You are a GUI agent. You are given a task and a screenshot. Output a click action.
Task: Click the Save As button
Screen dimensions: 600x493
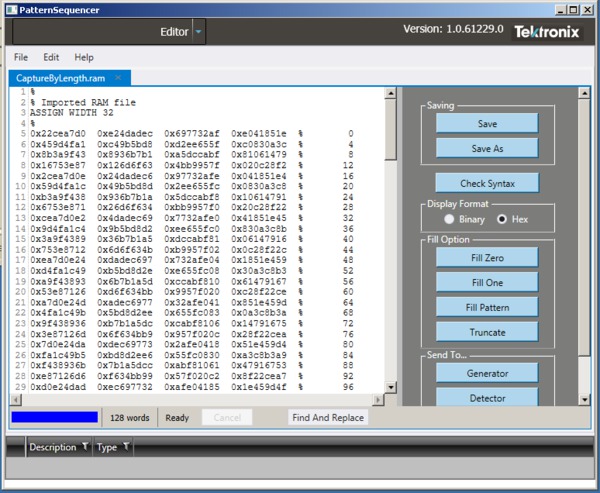click(487, 148)
